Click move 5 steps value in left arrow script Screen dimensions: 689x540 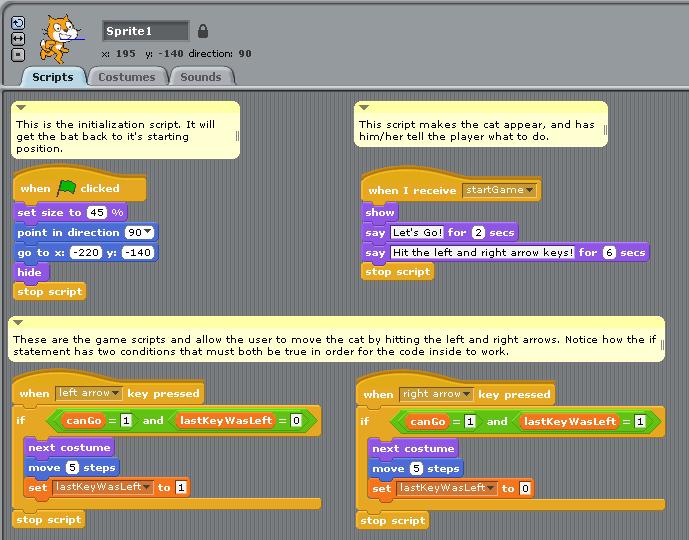(72, 468)
